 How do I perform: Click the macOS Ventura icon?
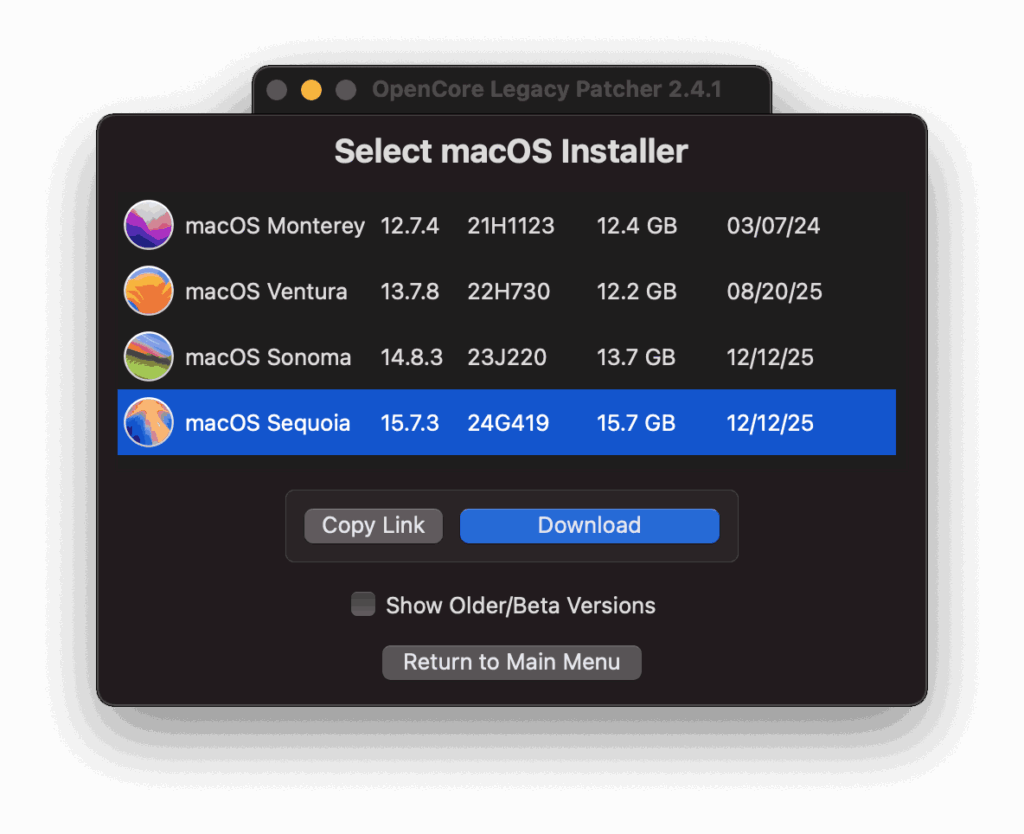149,291
